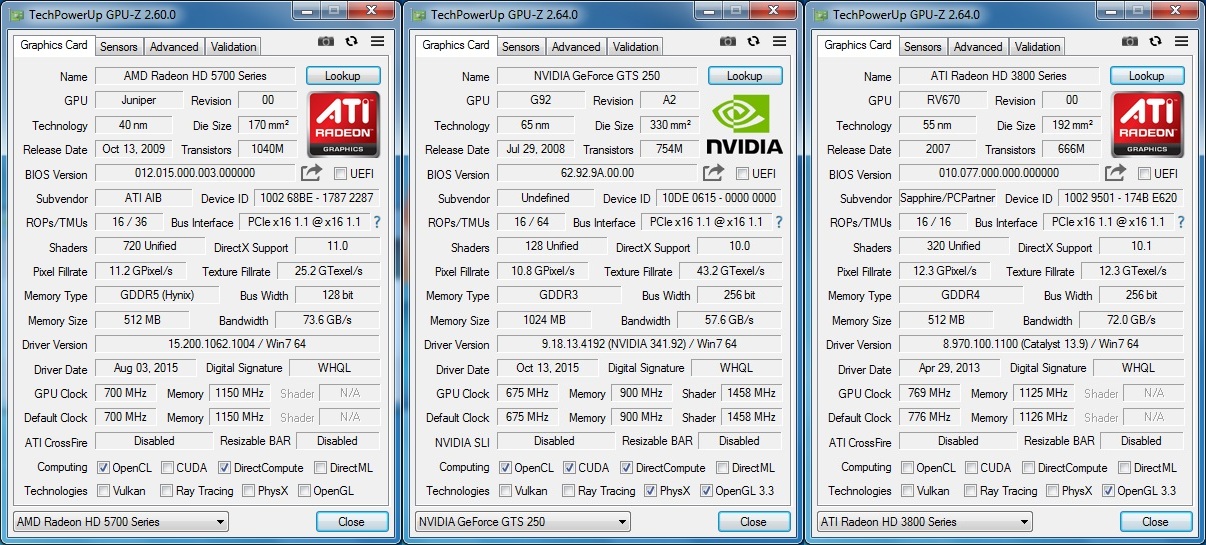Click GPU-Z title bar icon of GPU-Z 2.60.0 window

(x=15, y=15)
